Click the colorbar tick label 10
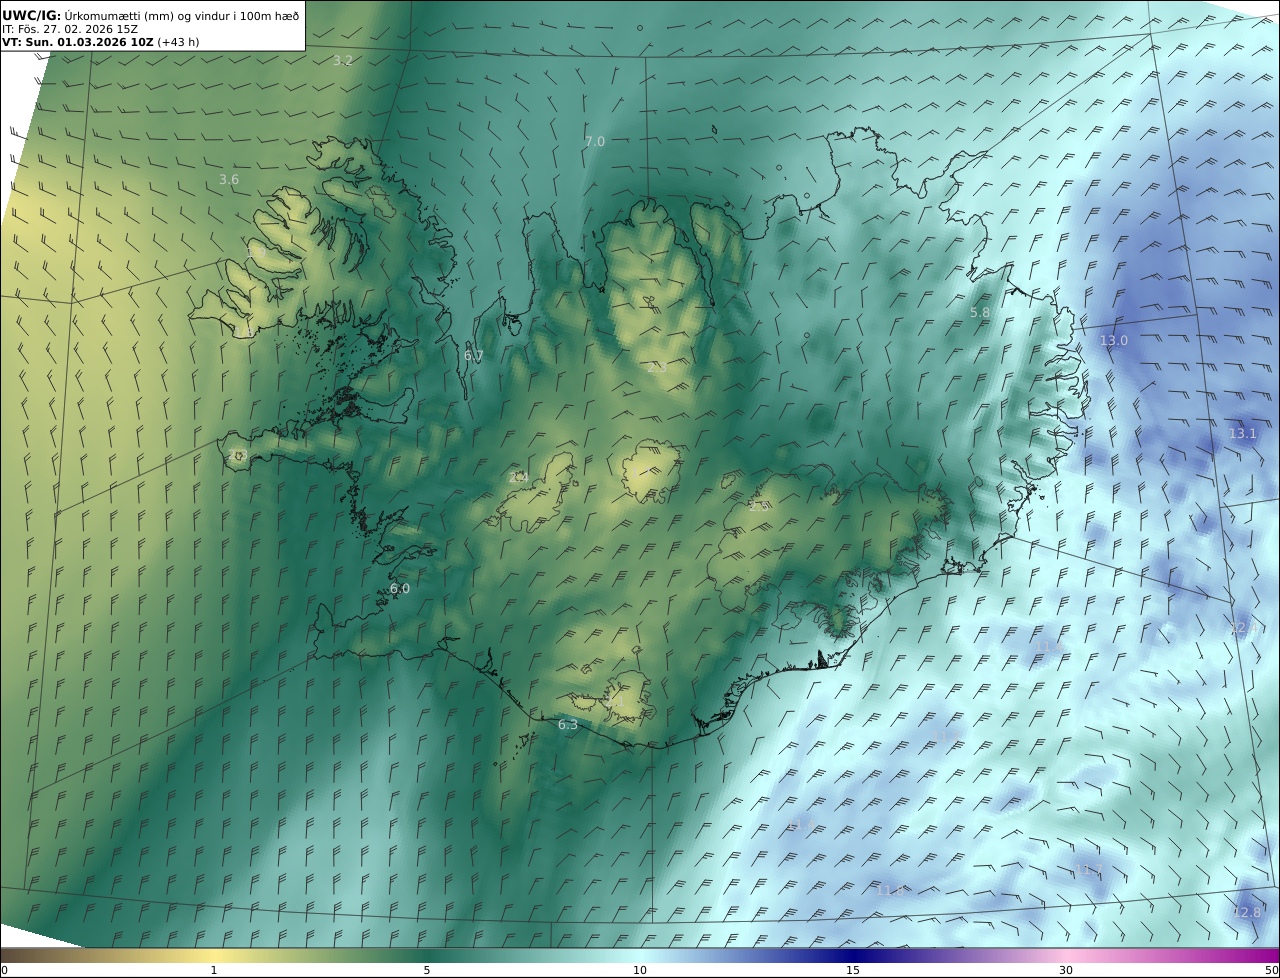 [640, 970]
